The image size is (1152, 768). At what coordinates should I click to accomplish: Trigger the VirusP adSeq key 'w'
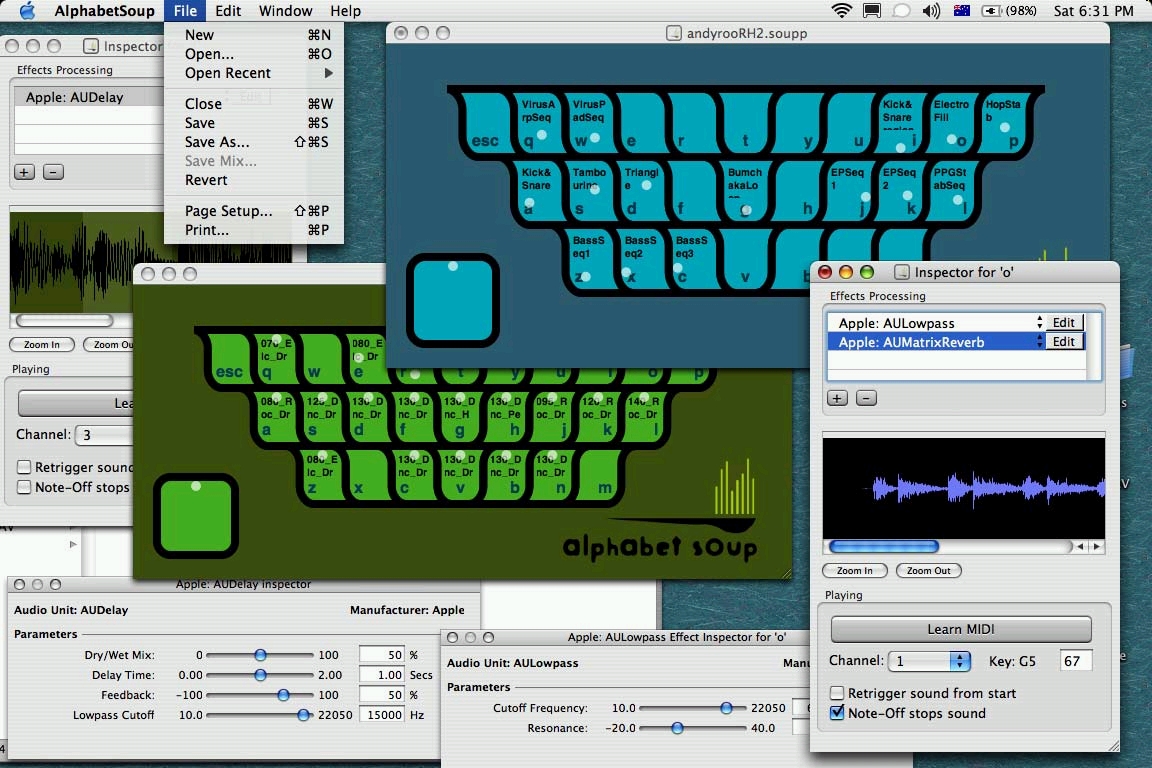tap(588, 123)
